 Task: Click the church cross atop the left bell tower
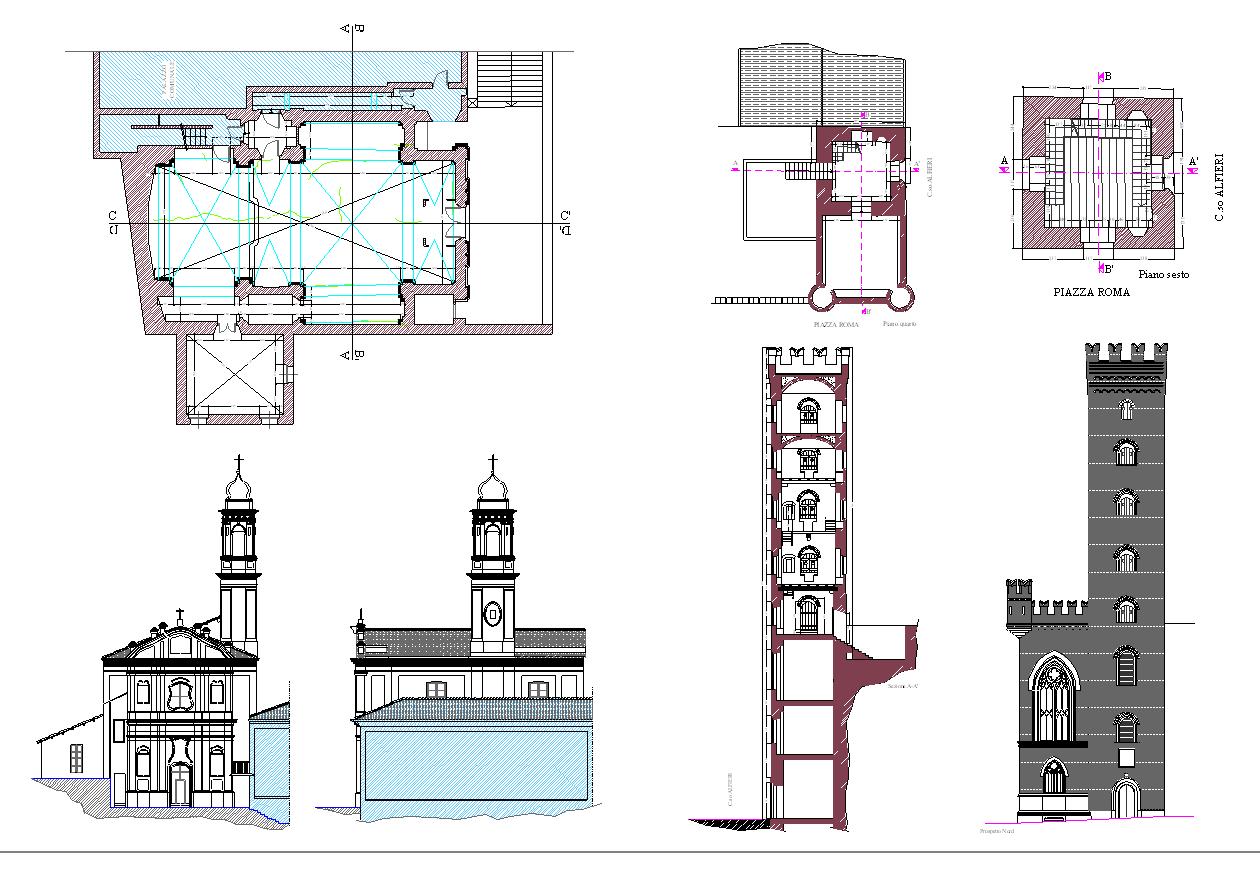tap(238, 463)
